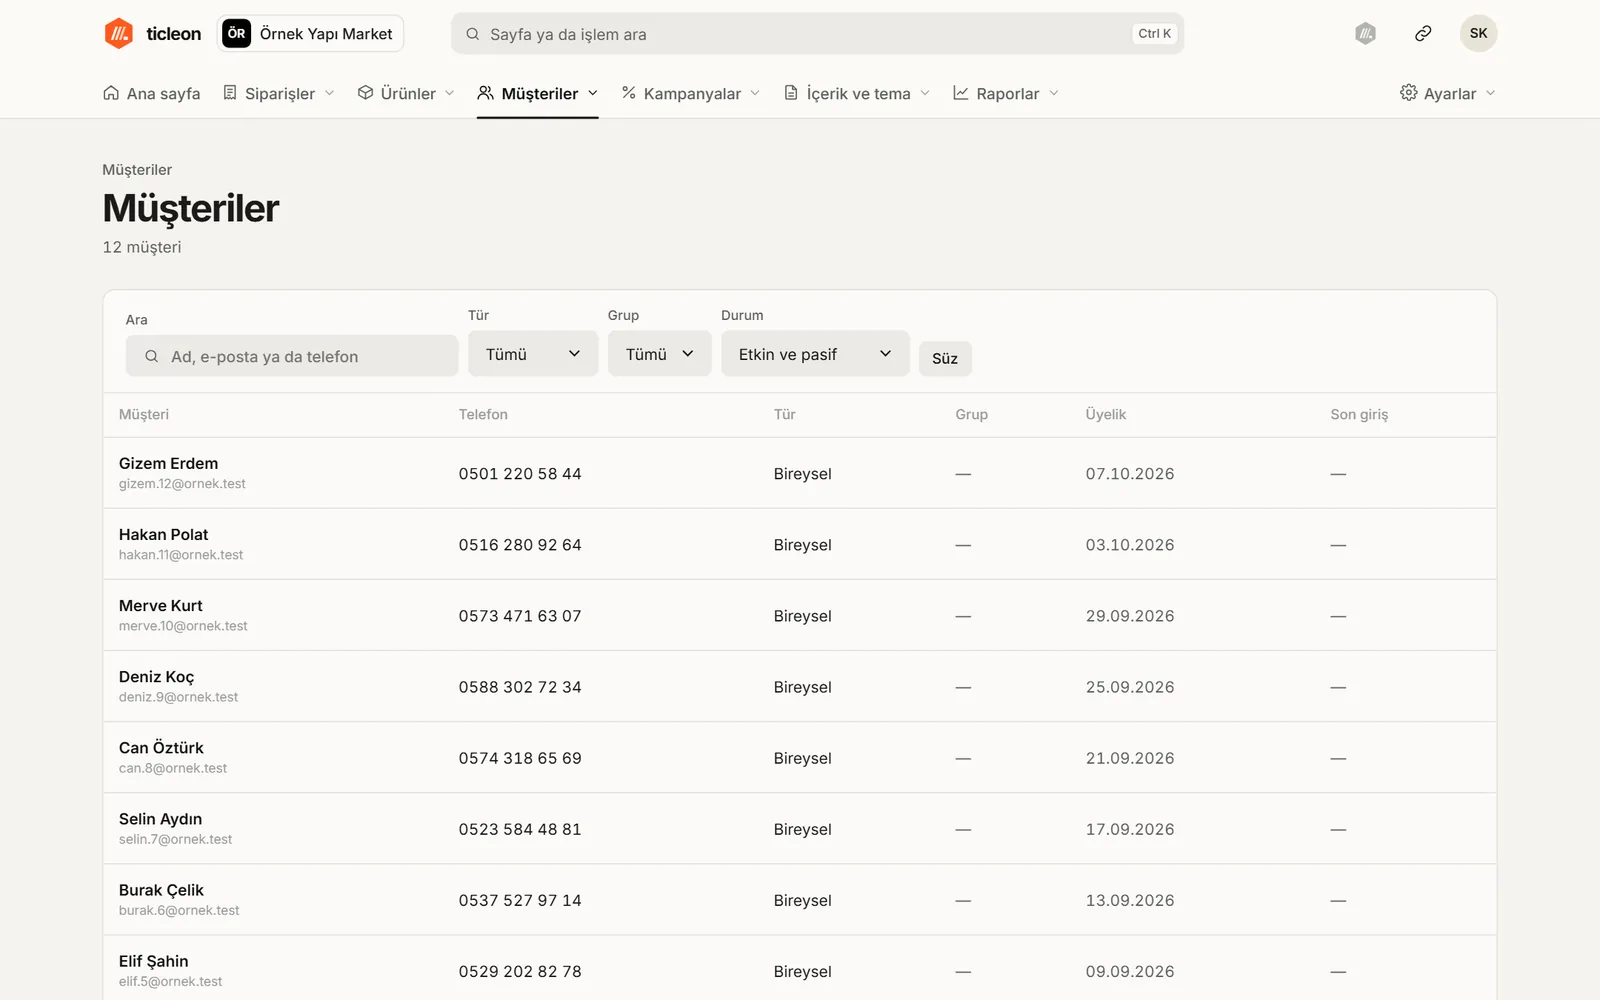
Task: Open customer Gizem Erdem
Action: click(x=168, y=463)
